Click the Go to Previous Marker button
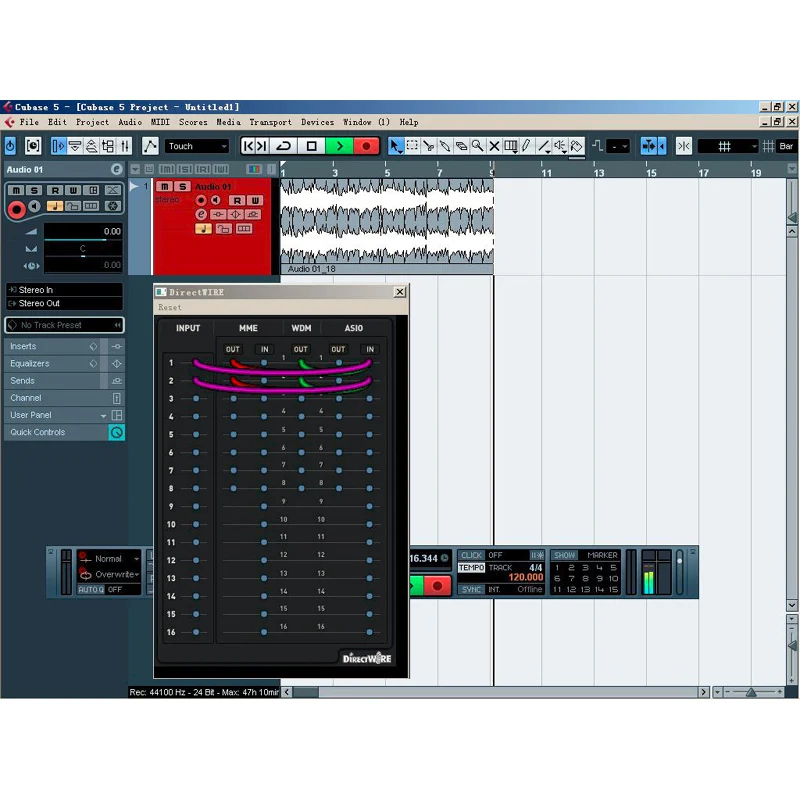This screenshot has height=800, width=800. 248,146
